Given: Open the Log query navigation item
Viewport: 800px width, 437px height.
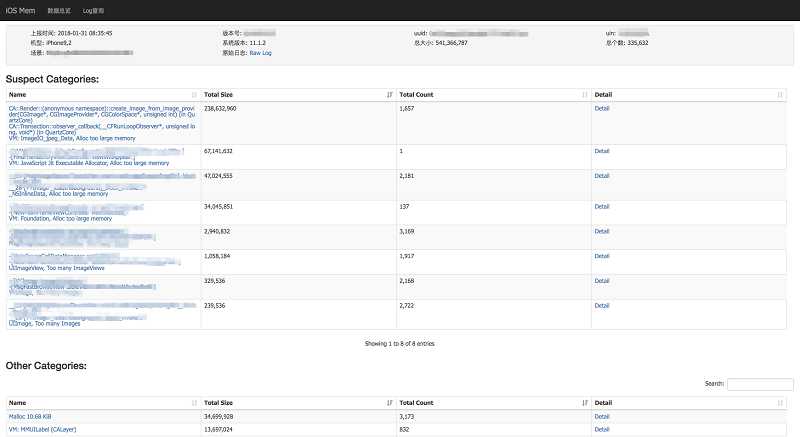Looking at the screenshot, I should click(x=93, y=11).
